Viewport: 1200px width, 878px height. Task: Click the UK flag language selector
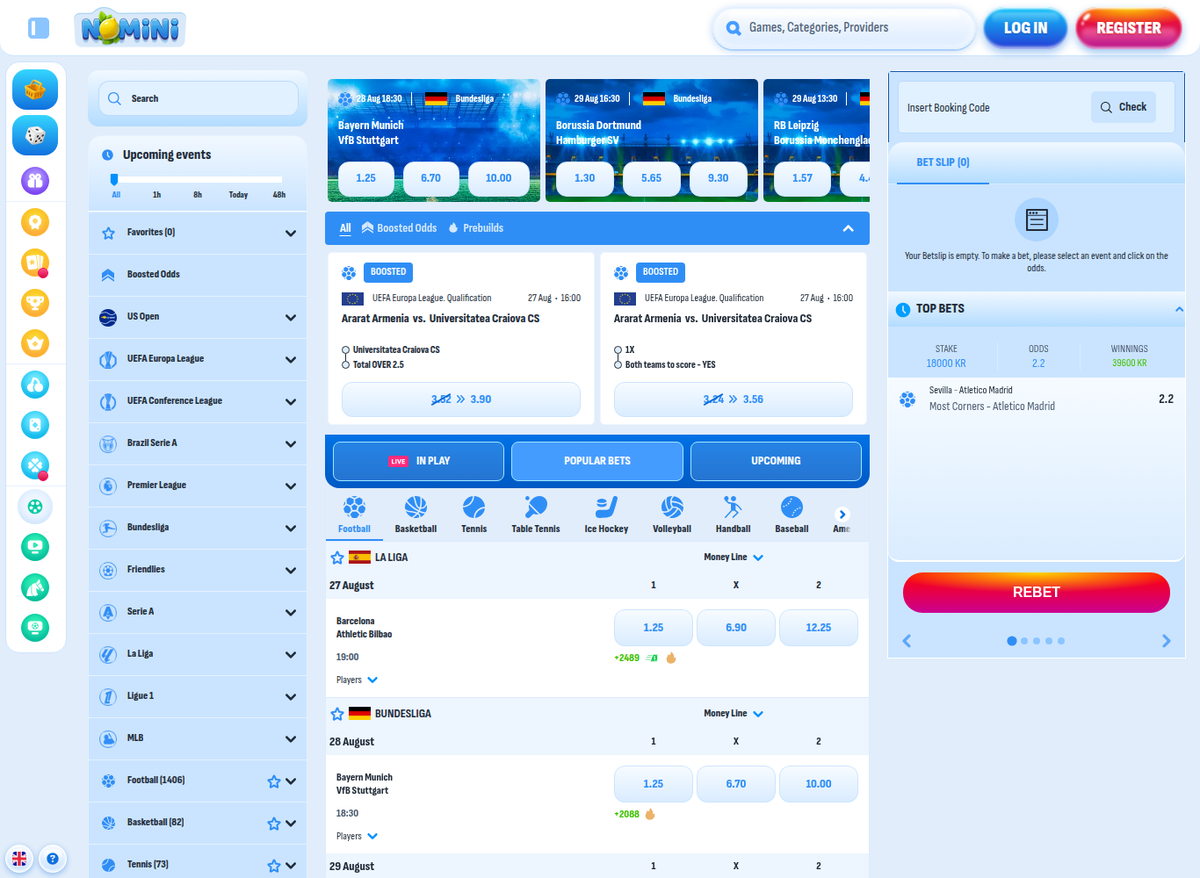(18, 858)
